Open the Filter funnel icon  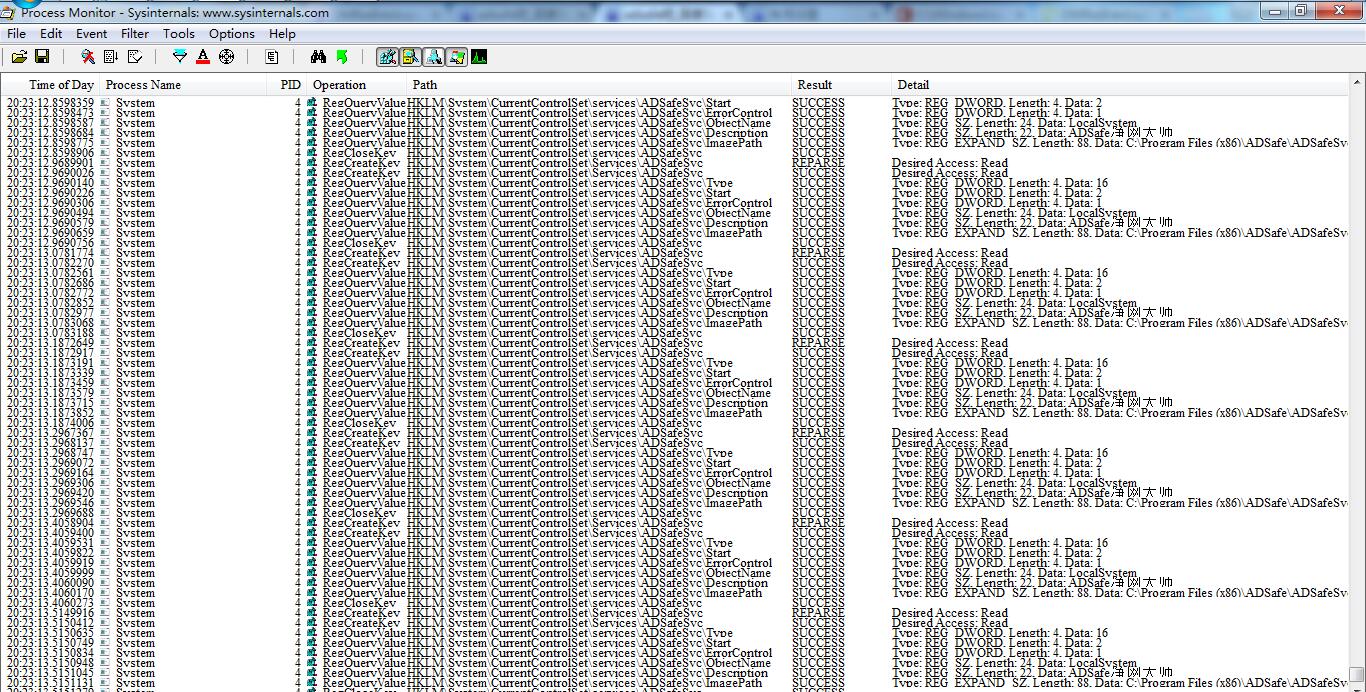(x=180, y=57)
